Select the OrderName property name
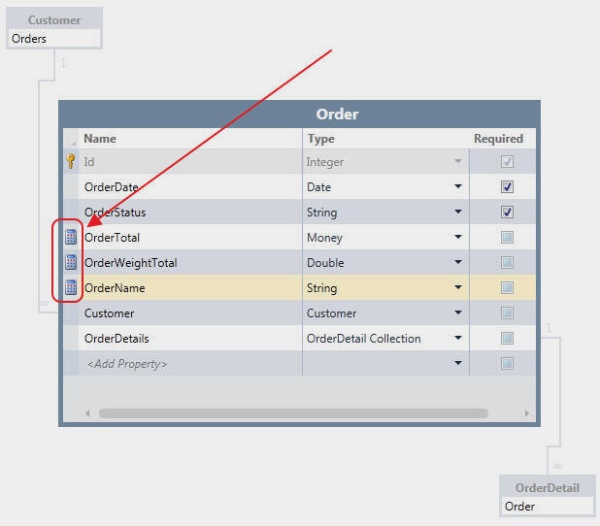 tap(114, 288)
